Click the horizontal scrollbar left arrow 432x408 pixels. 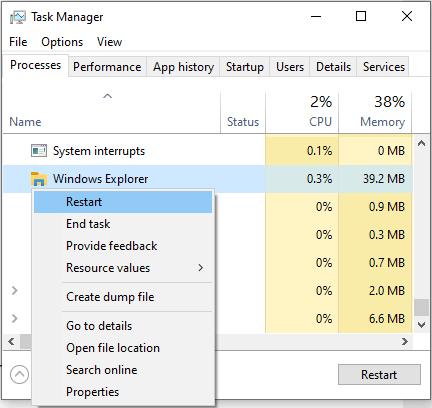tap(11, 341)
